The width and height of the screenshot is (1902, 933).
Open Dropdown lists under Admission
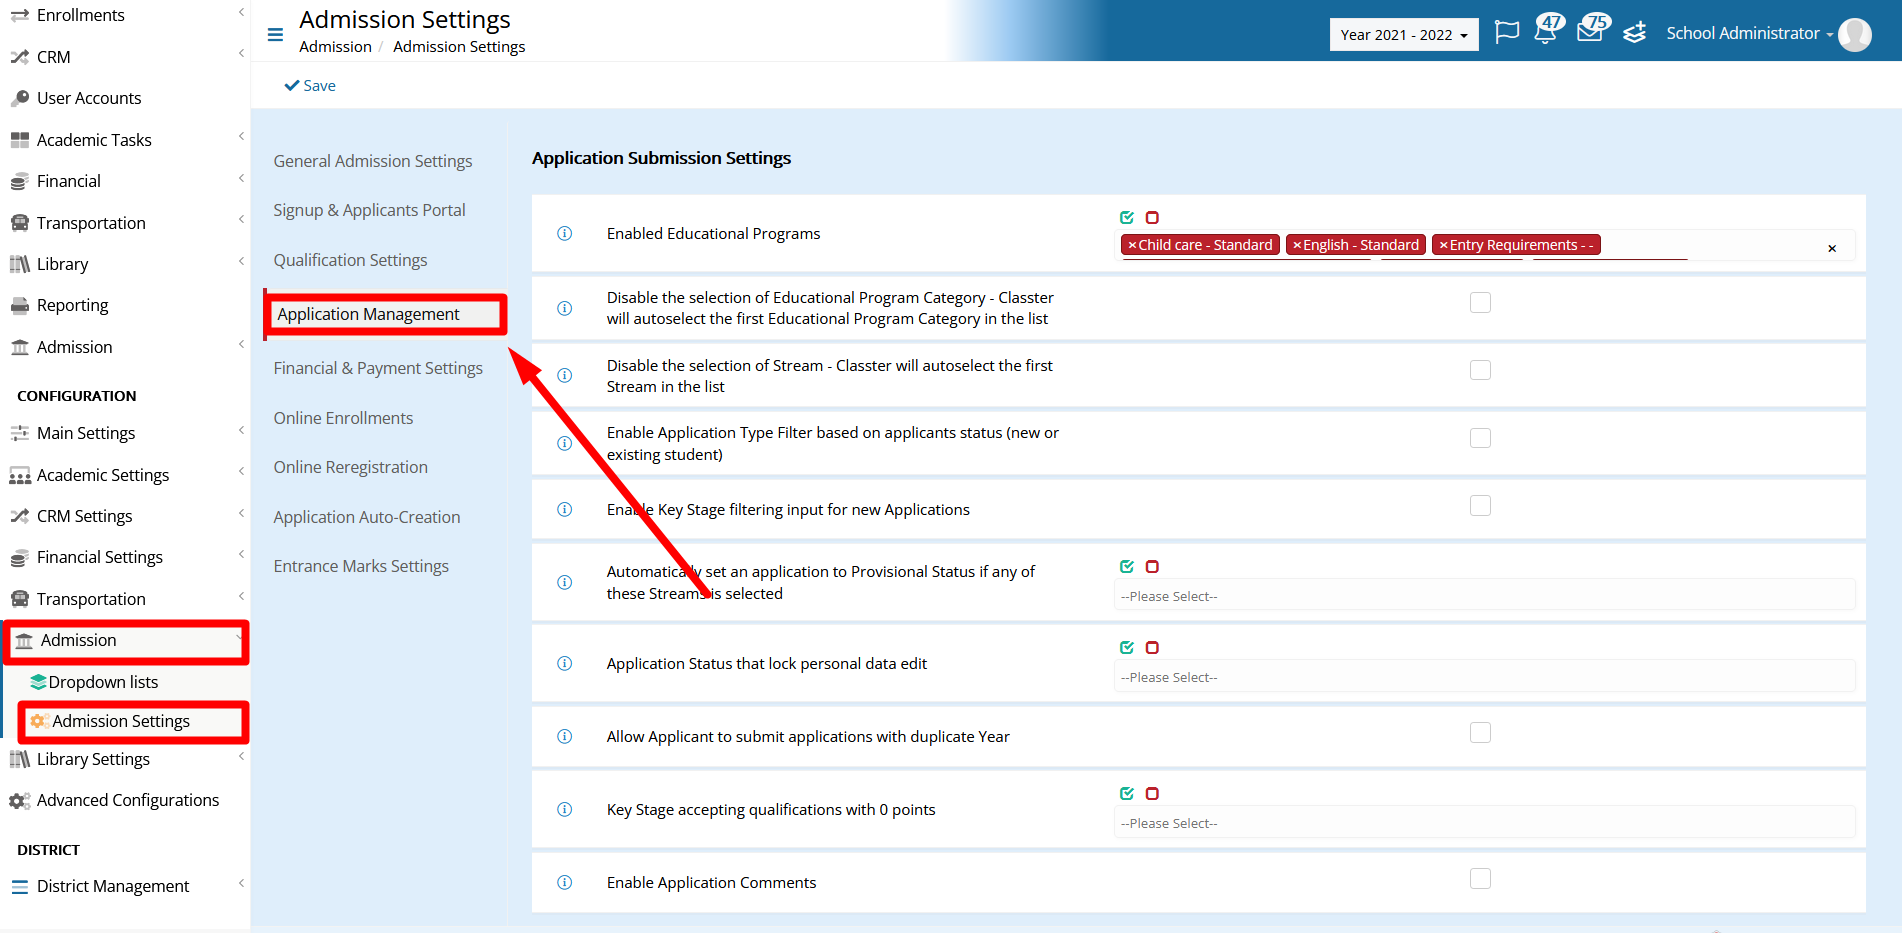(x=103, y=682)
